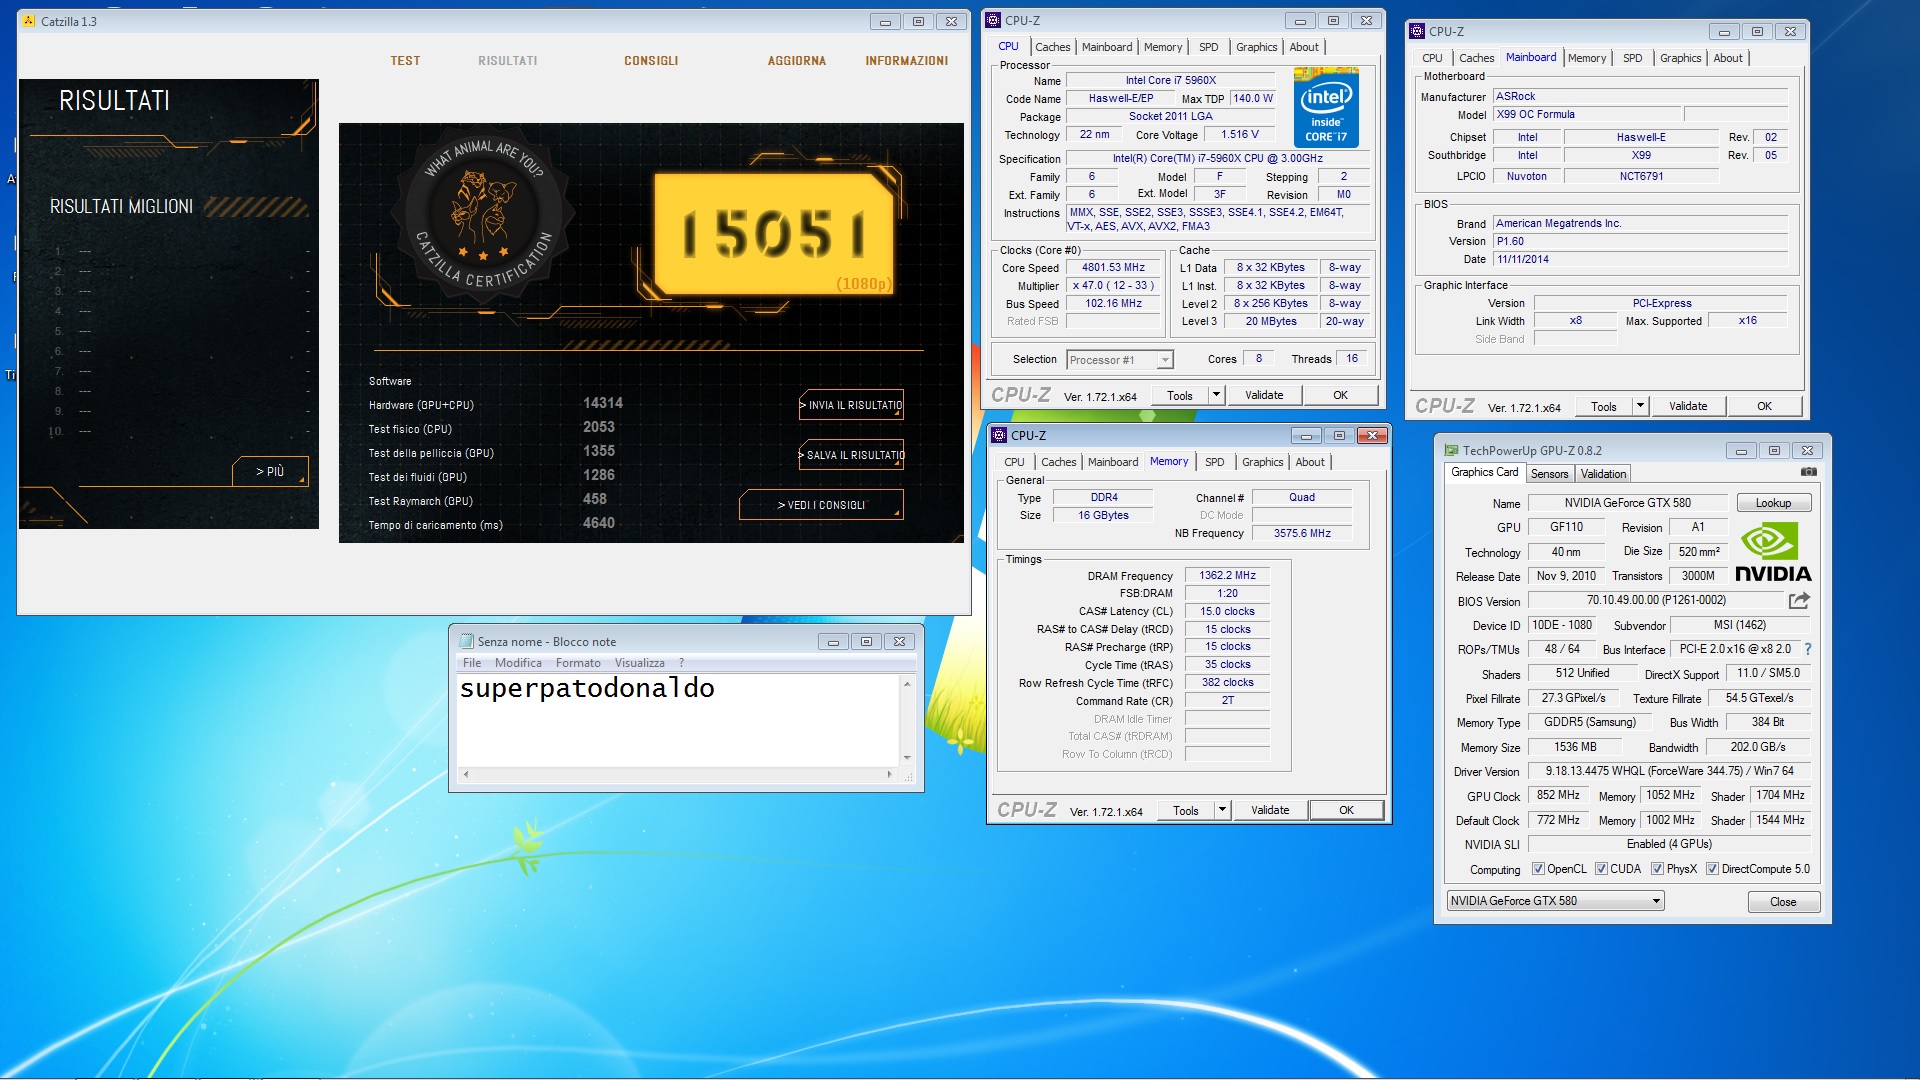Toggle the DirectCompute 5.0 checkbox
The width and height of the screenshot is (1920, 1080).
point(1713,869)
